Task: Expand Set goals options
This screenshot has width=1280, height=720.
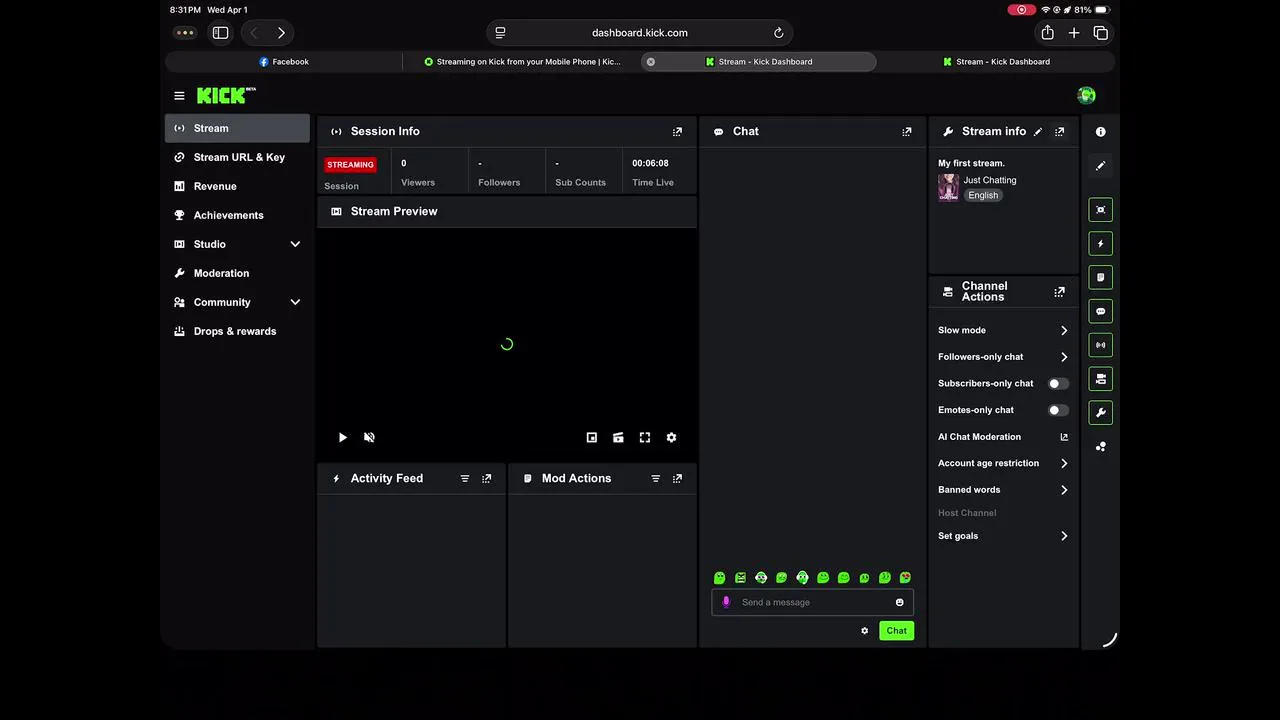Action: tap(1064, 536)
